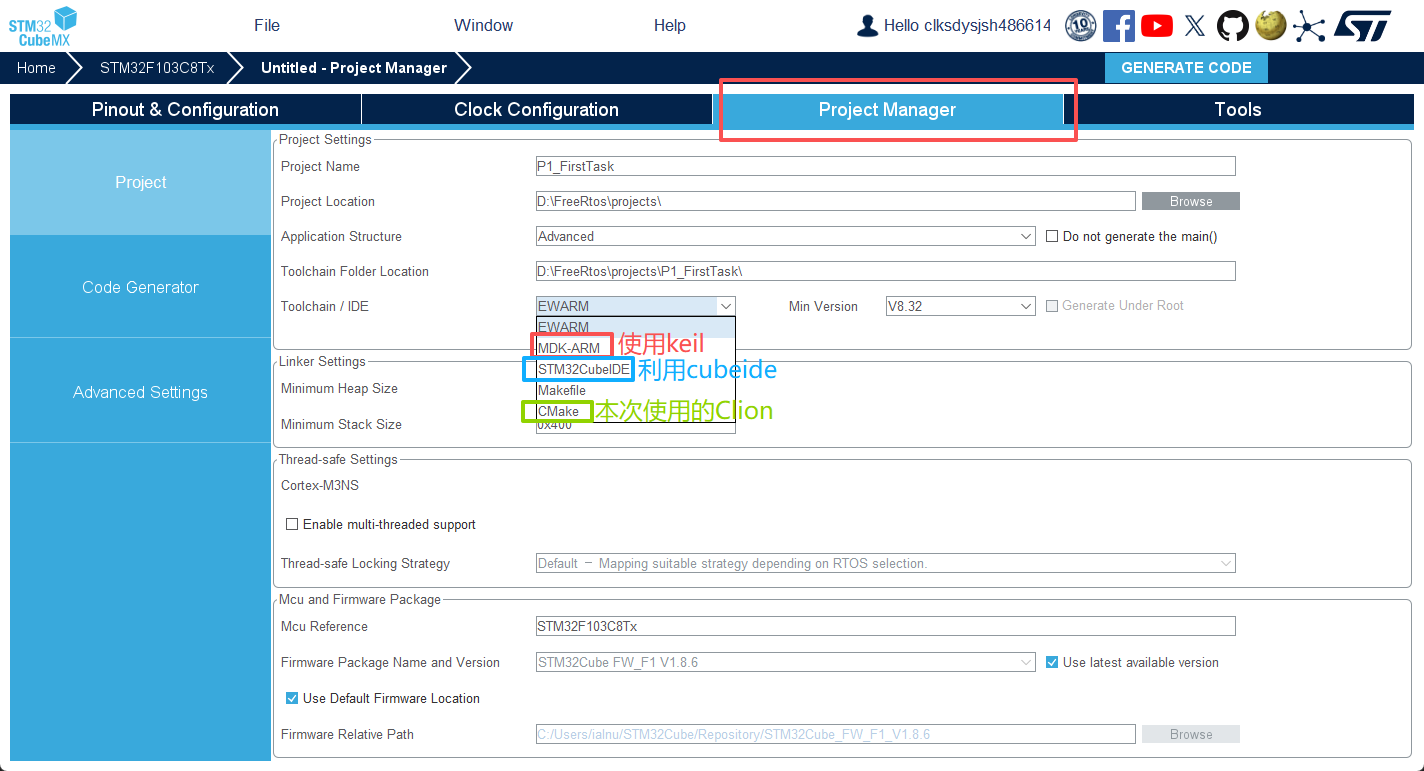Open the Code Generator side section
The width and height of the screenshot is (1424, 771).
coord(141,287)
